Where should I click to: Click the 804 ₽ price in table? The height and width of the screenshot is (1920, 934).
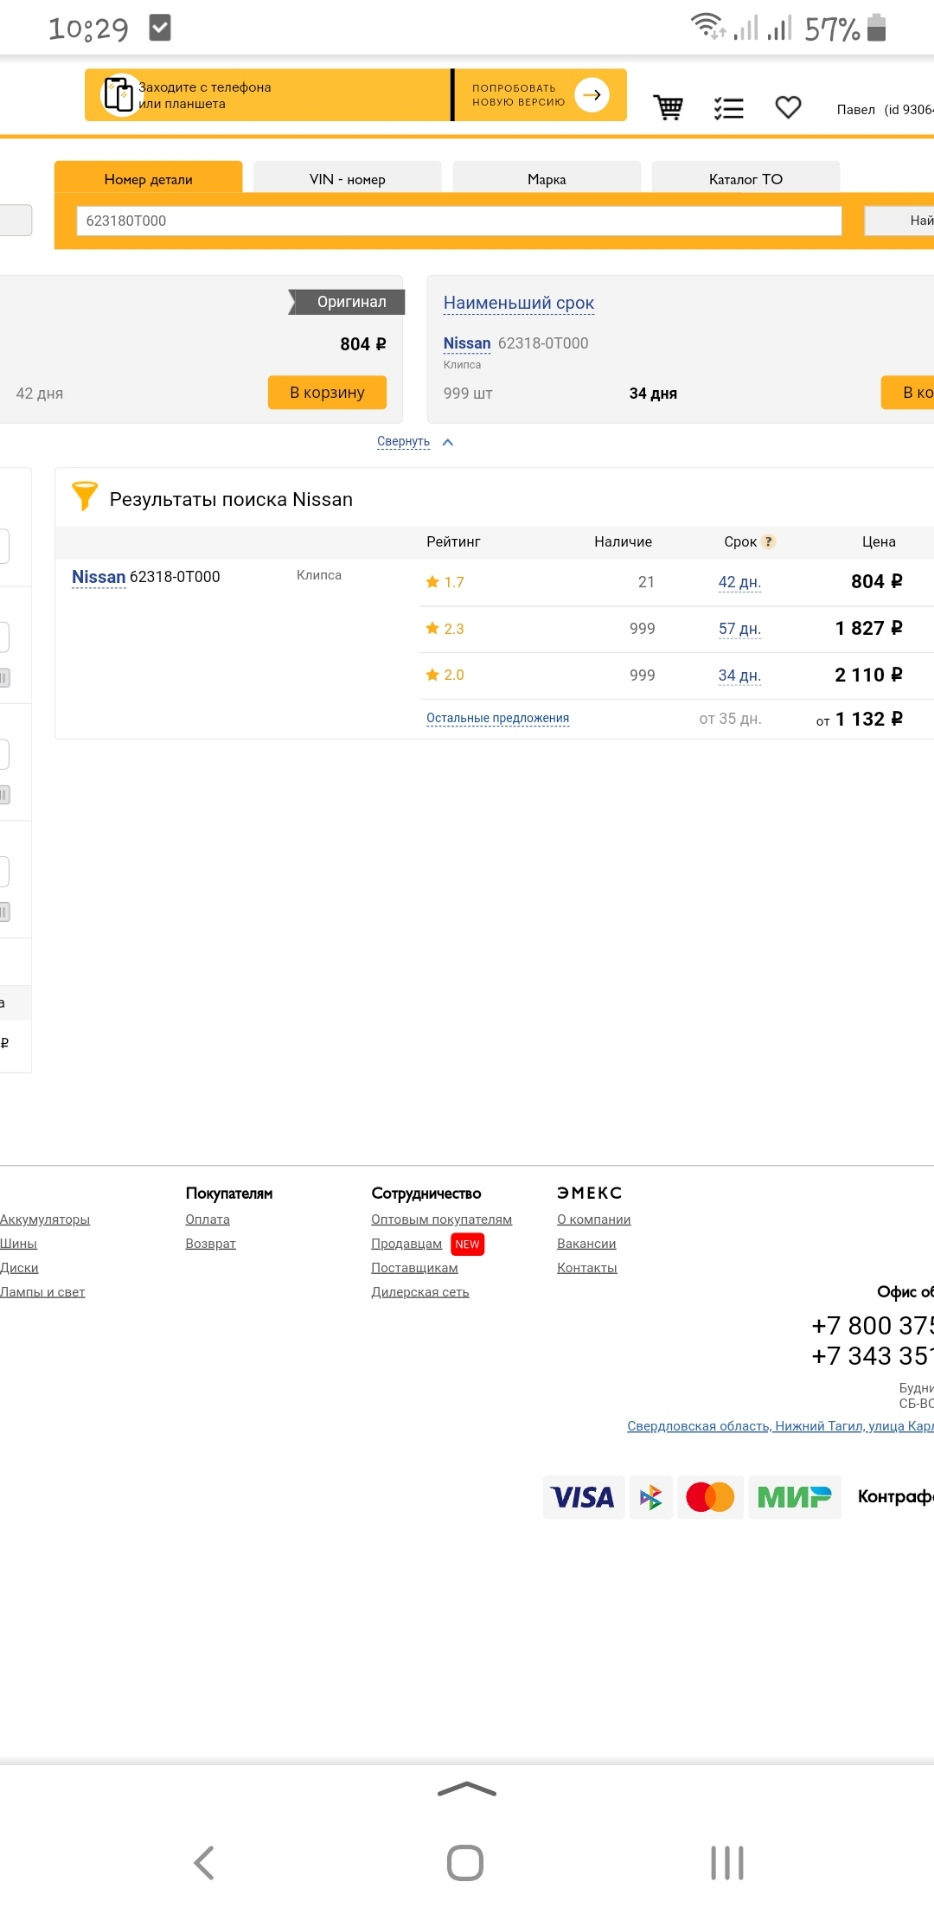877,581
